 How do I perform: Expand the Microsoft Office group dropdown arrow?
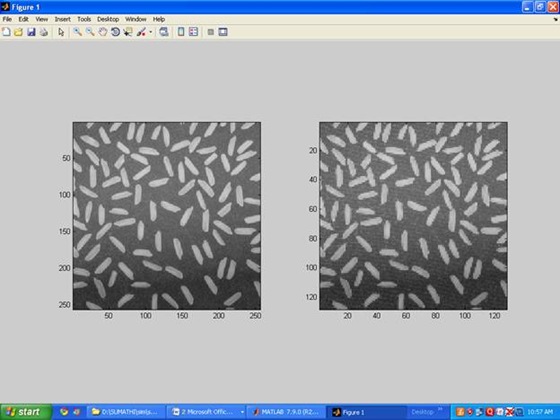(242, 412)
